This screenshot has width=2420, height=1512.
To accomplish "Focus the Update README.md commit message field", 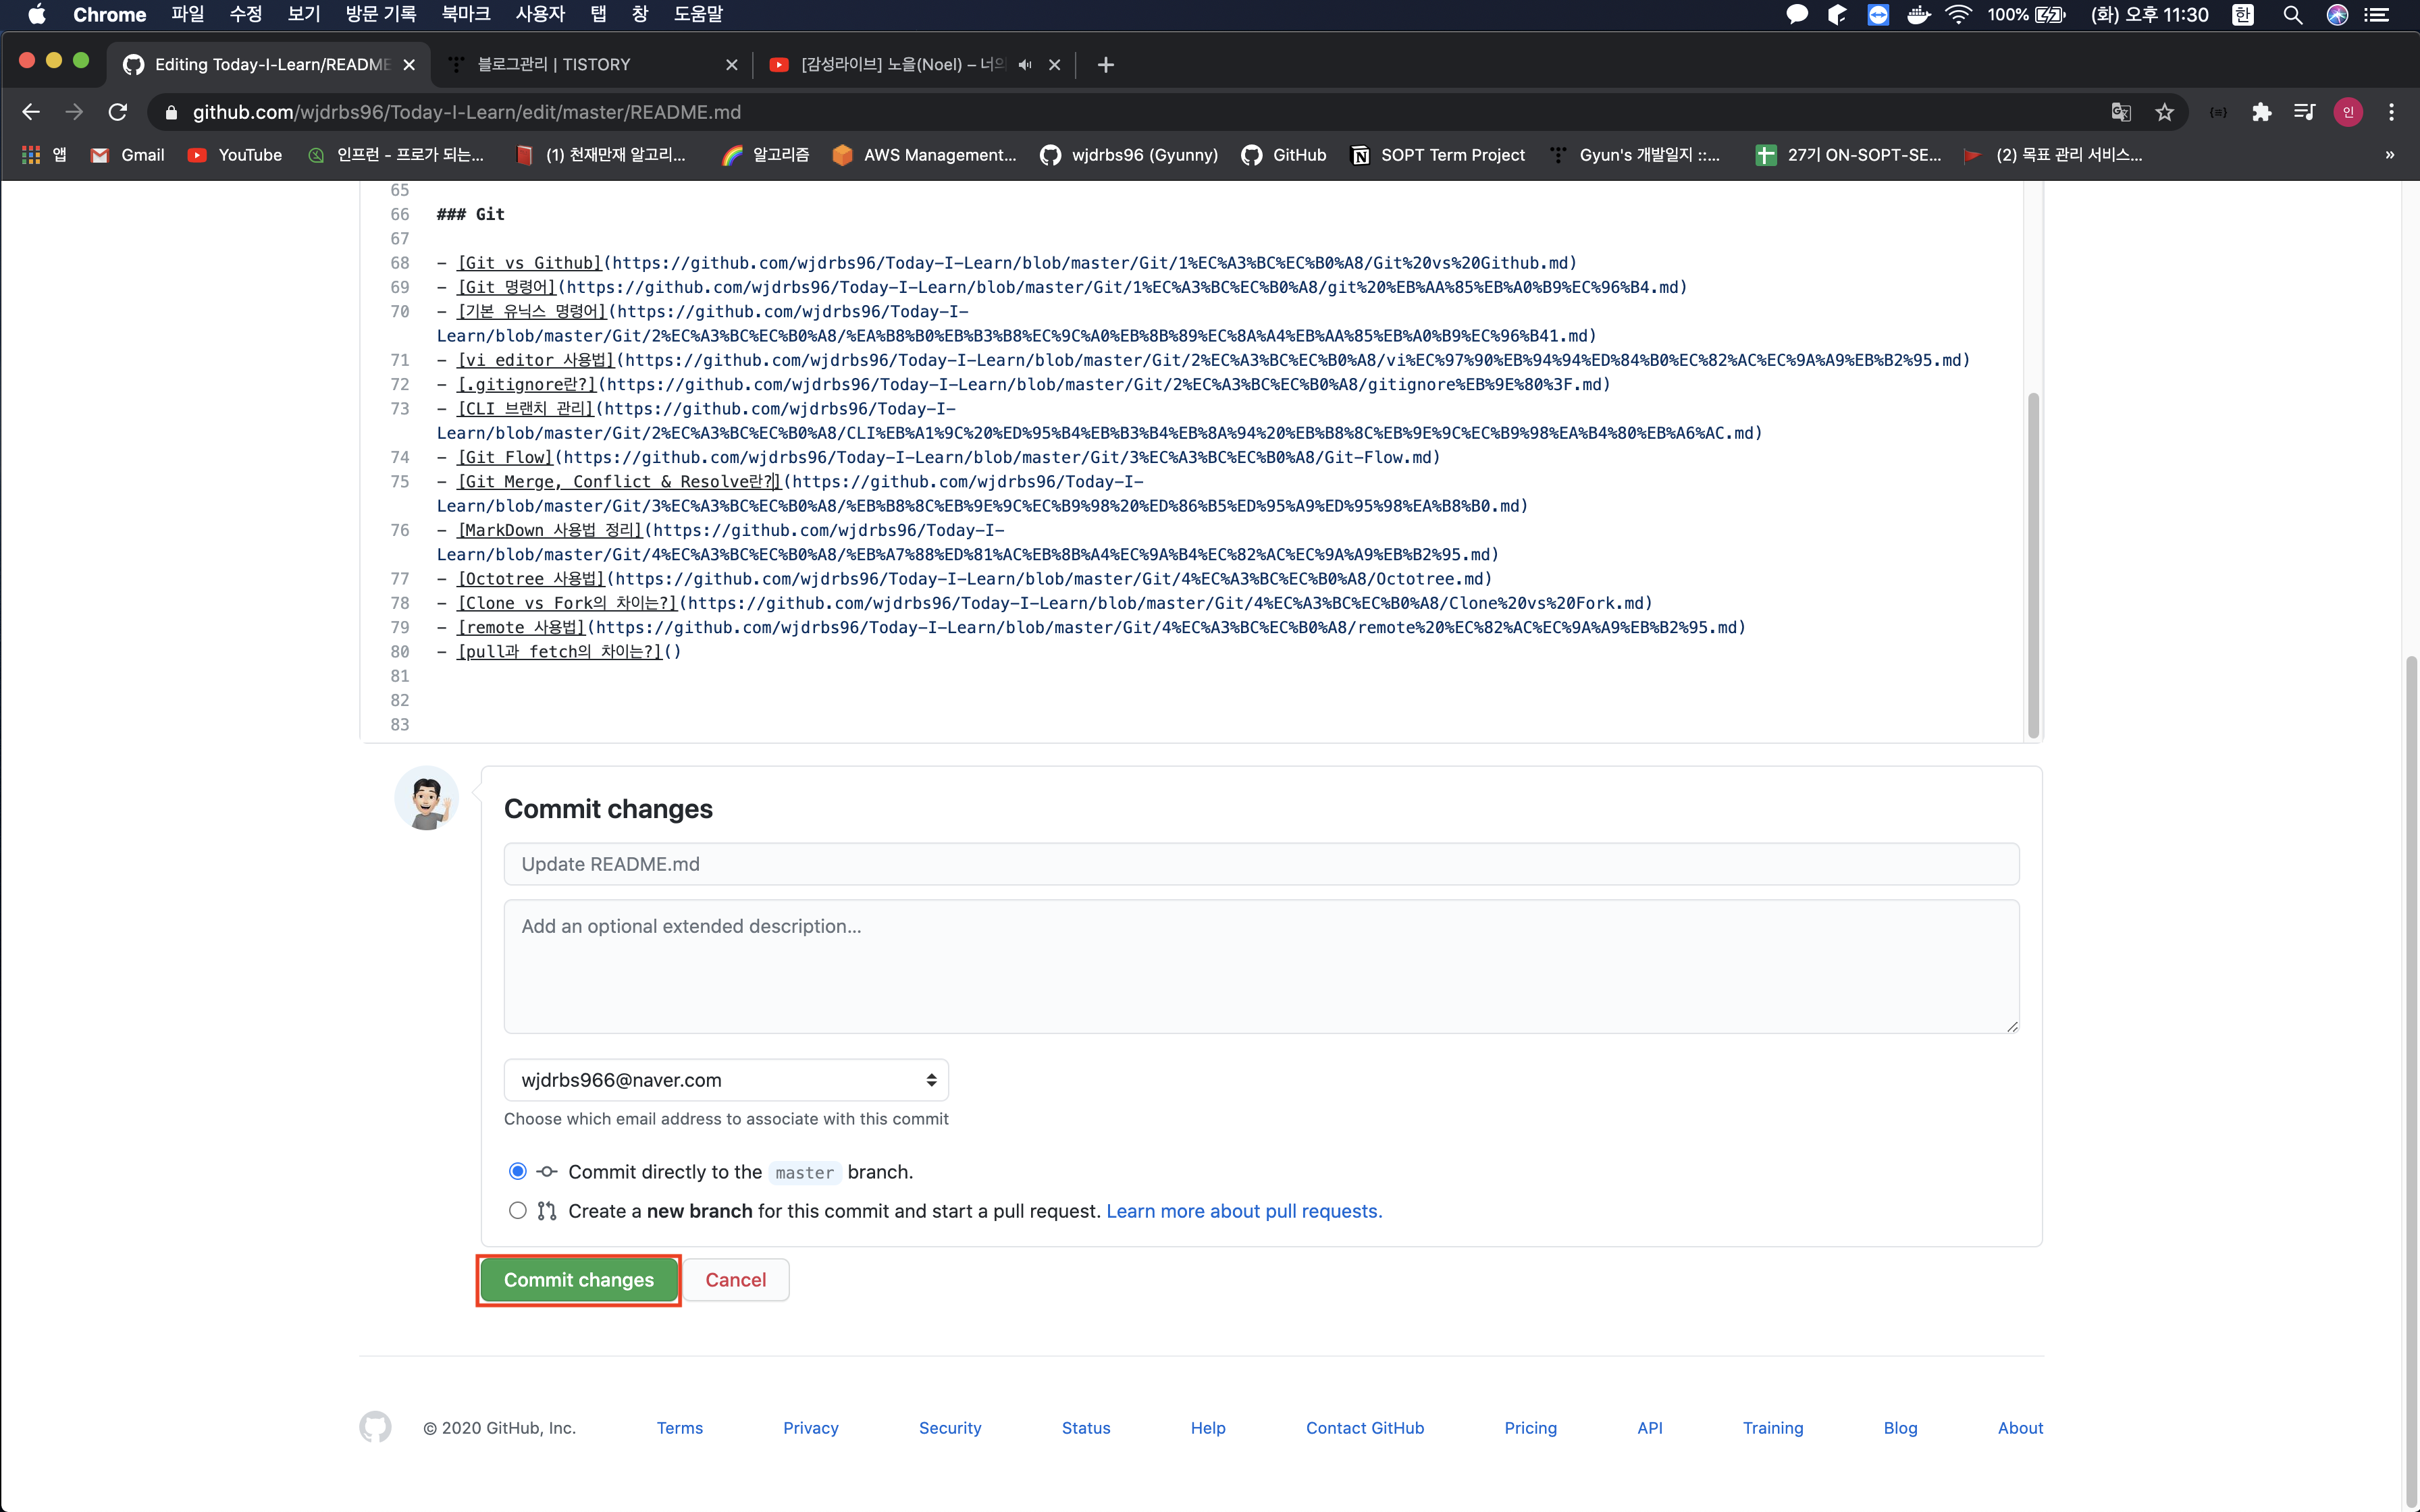I will click(1260, 864).
